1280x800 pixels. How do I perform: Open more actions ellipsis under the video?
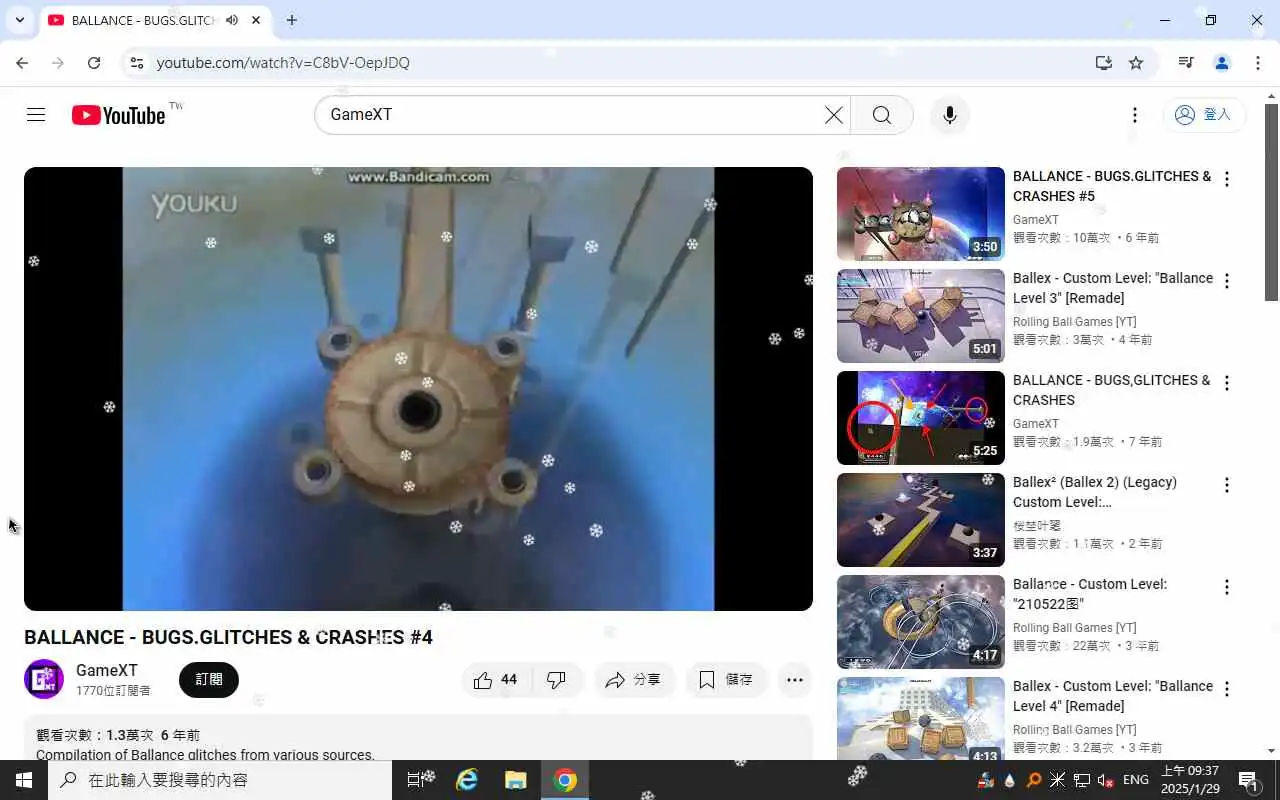pyautogui.click(x=795, y=680)
